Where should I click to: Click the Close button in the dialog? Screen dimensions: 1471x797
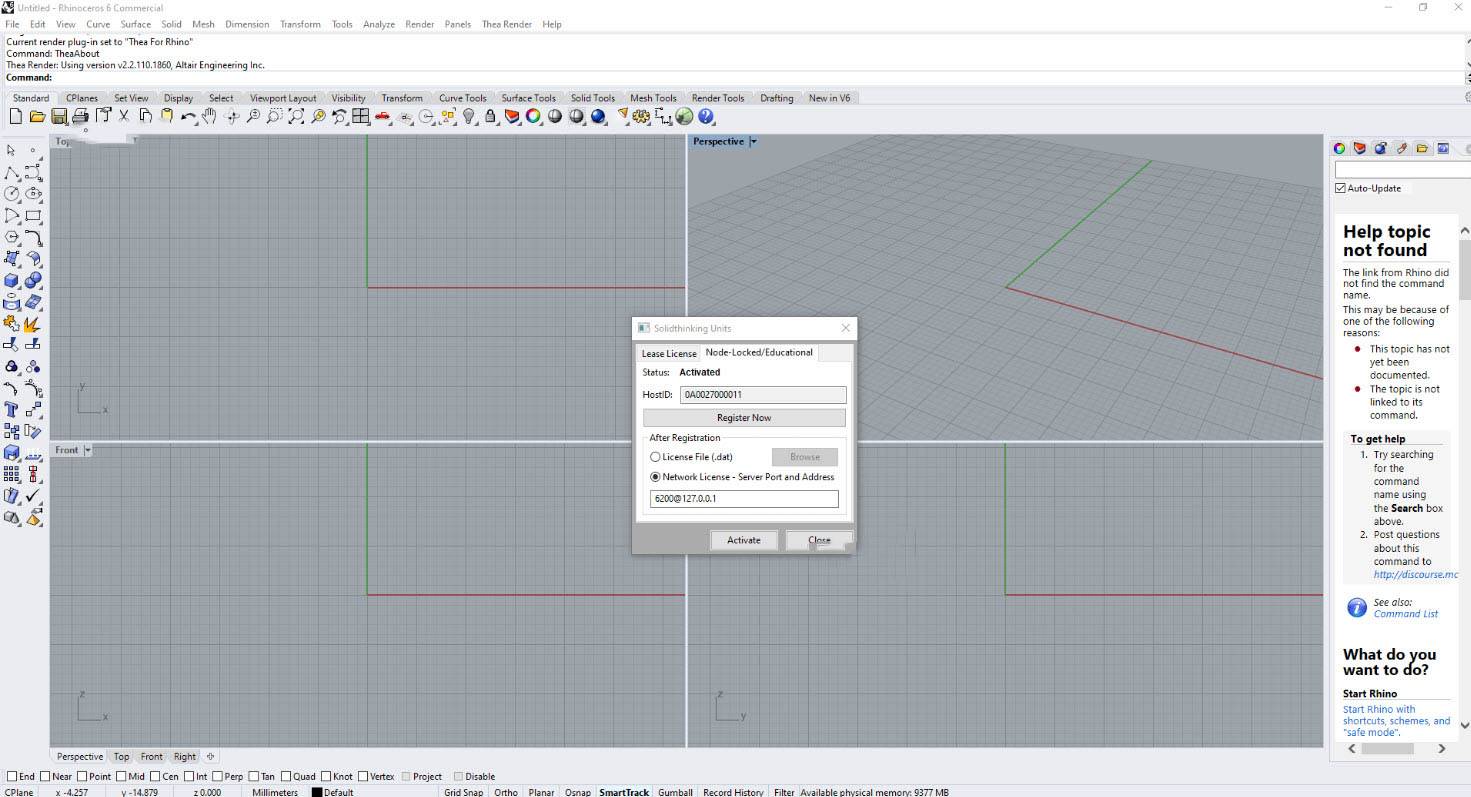(819, 540)
